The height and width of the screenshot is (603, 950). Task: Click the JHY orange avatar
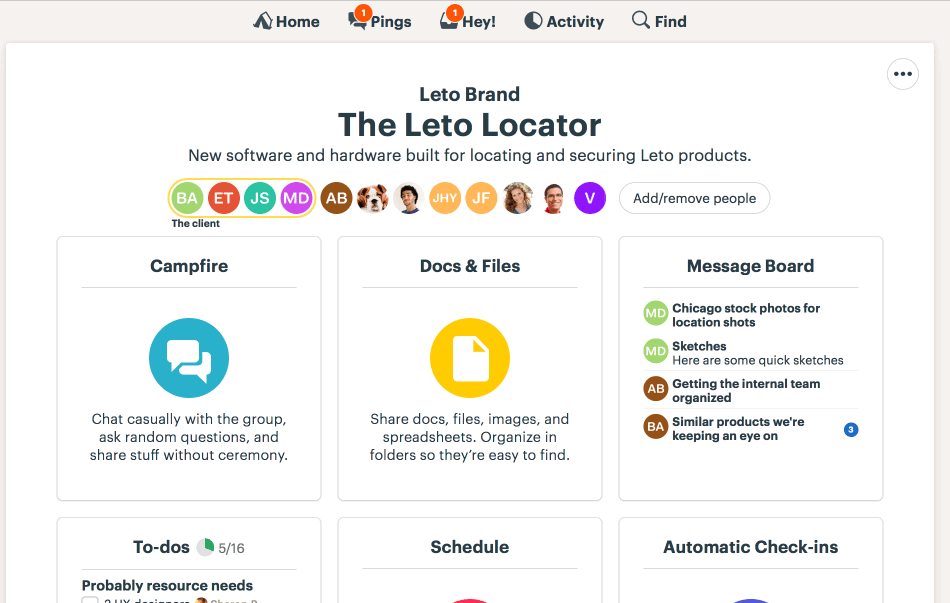point(445,198)
